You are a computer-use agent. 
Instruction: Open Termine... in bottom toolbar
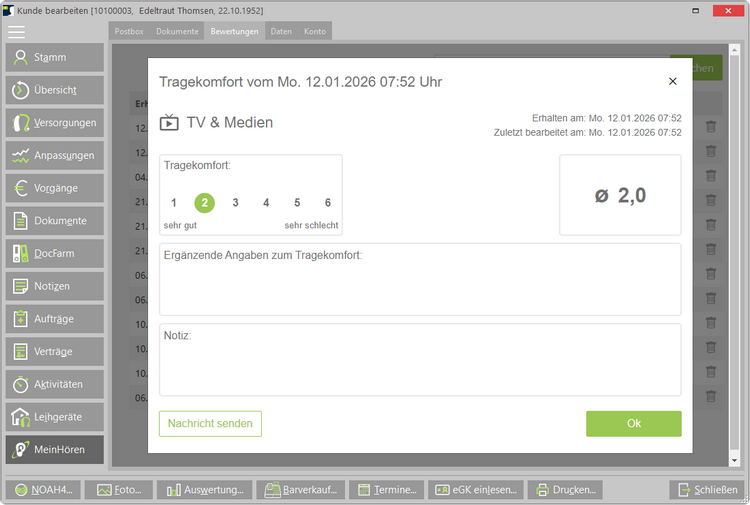click(x=386, y=490)
